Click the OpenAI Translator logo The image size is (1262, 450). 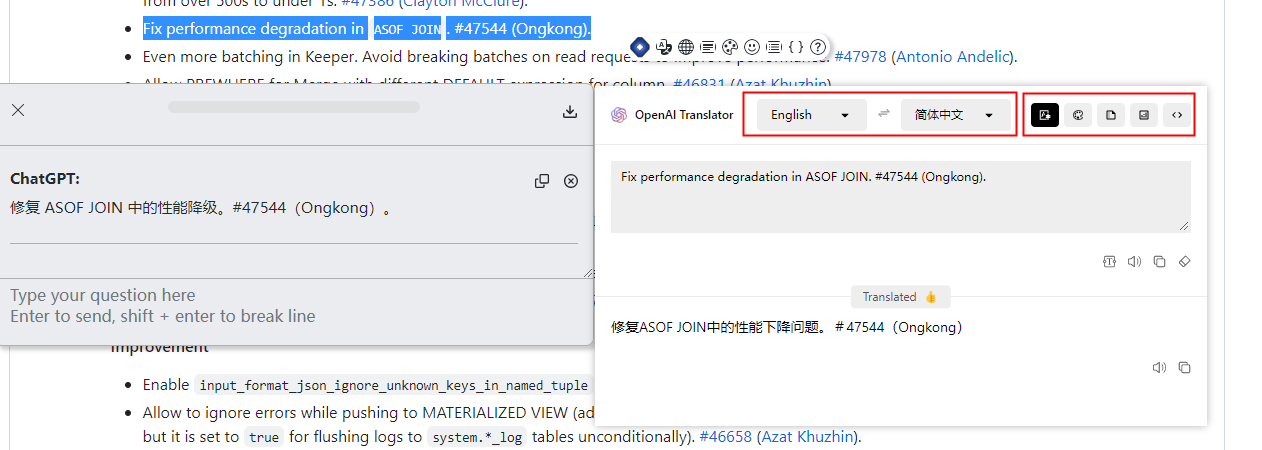pyautogui.click(x=619, y=115)
